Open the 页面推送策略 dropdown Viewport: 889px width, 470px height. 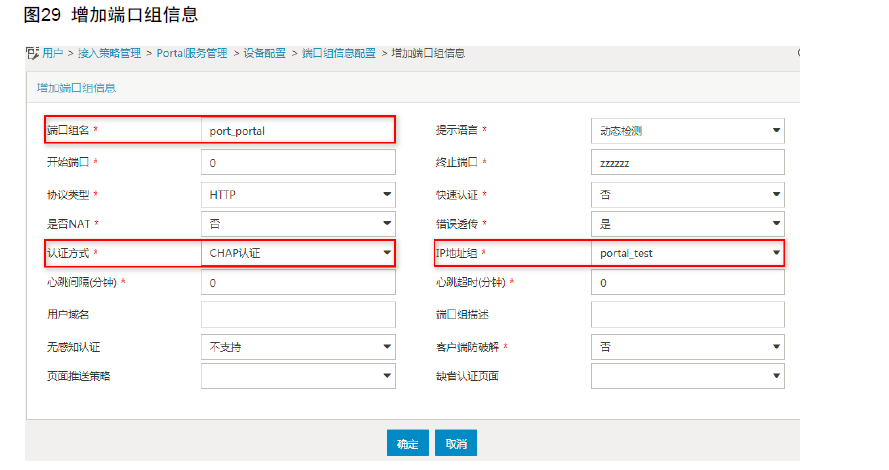pos(298,376)
